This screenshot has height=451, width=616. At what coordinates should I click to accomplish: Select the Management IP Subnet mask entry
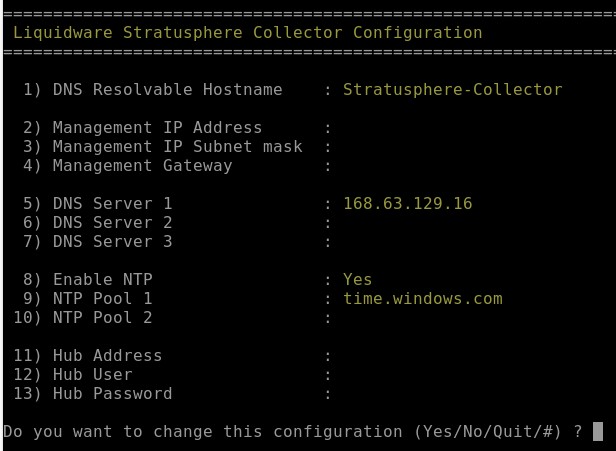(x=163, y=147)
